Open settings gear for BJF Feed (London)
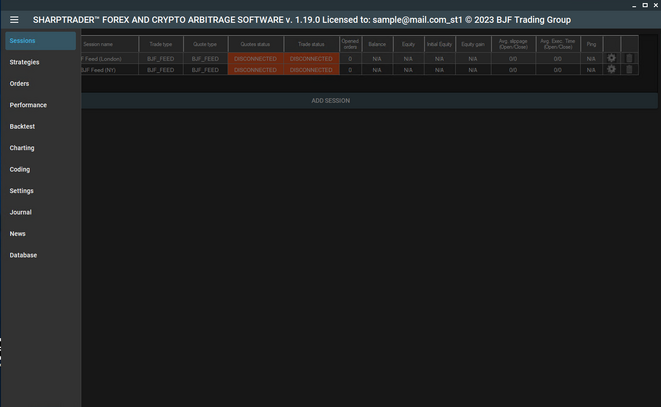The image size is (661, 407). 611,58
